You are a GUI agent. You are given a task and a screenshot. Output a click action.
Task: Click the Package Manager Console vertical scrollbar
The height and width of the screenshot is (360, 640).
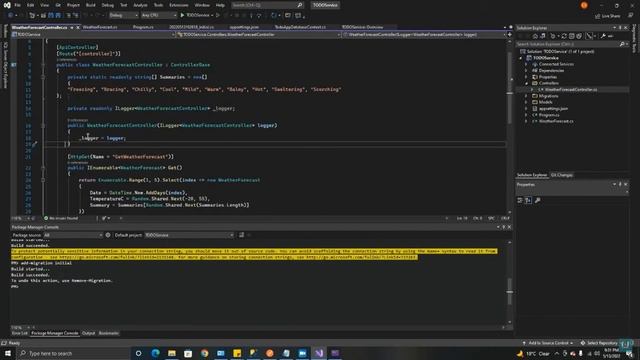point(509,282)
